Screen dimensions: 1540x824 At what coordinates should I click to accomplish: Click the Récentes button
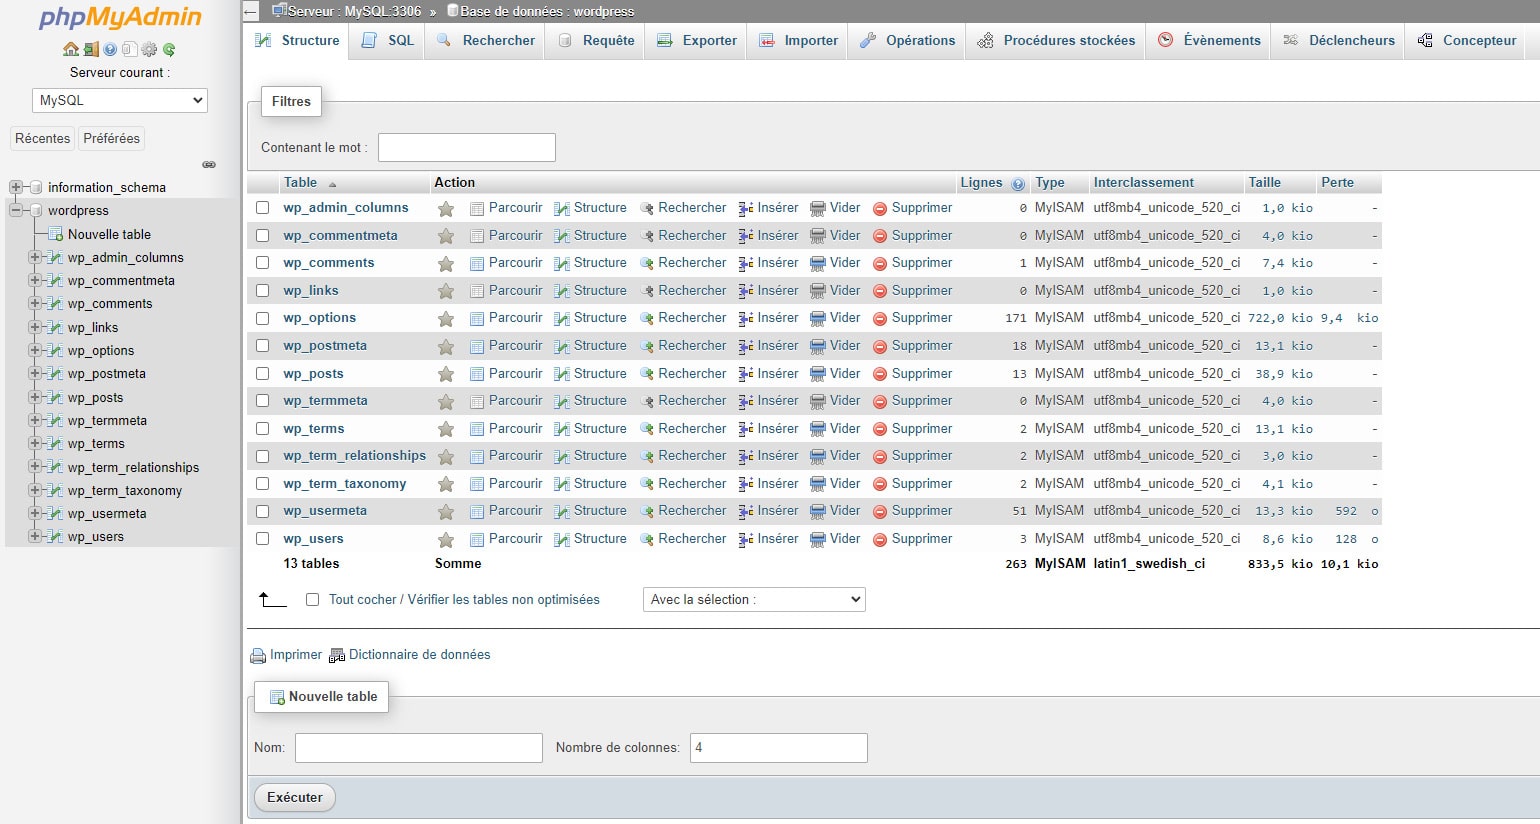tap(43, 139)
